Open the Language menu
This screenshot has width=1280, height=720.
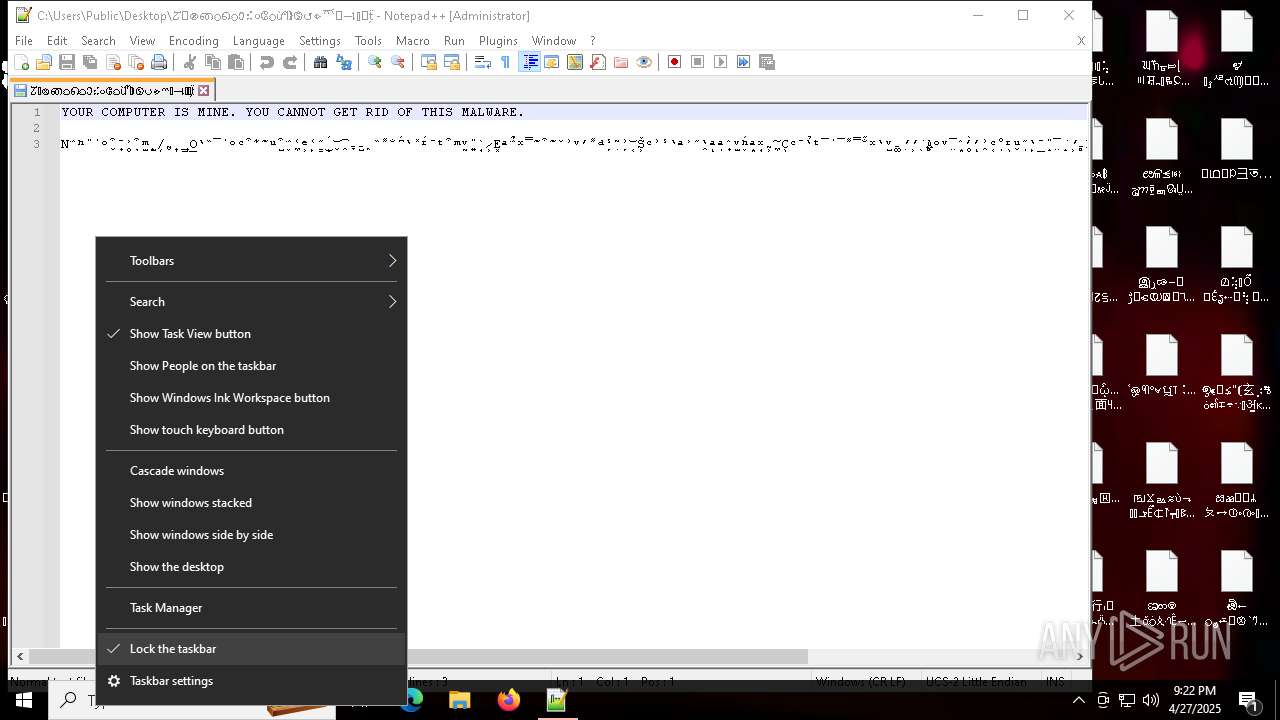pyautogui.click(x=259, y=41)
